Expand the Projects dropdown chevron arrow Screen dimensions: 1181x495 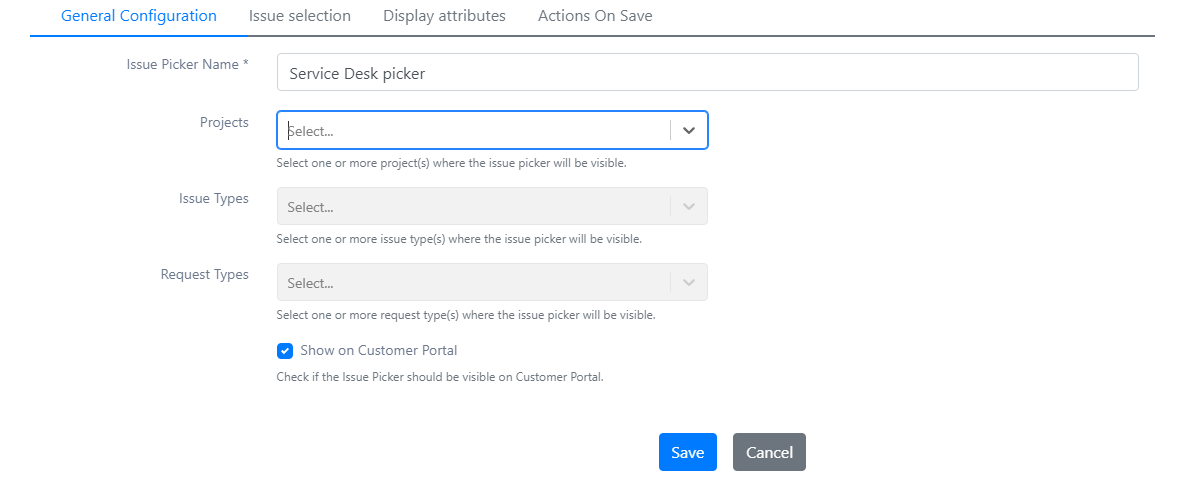point(688,130)
